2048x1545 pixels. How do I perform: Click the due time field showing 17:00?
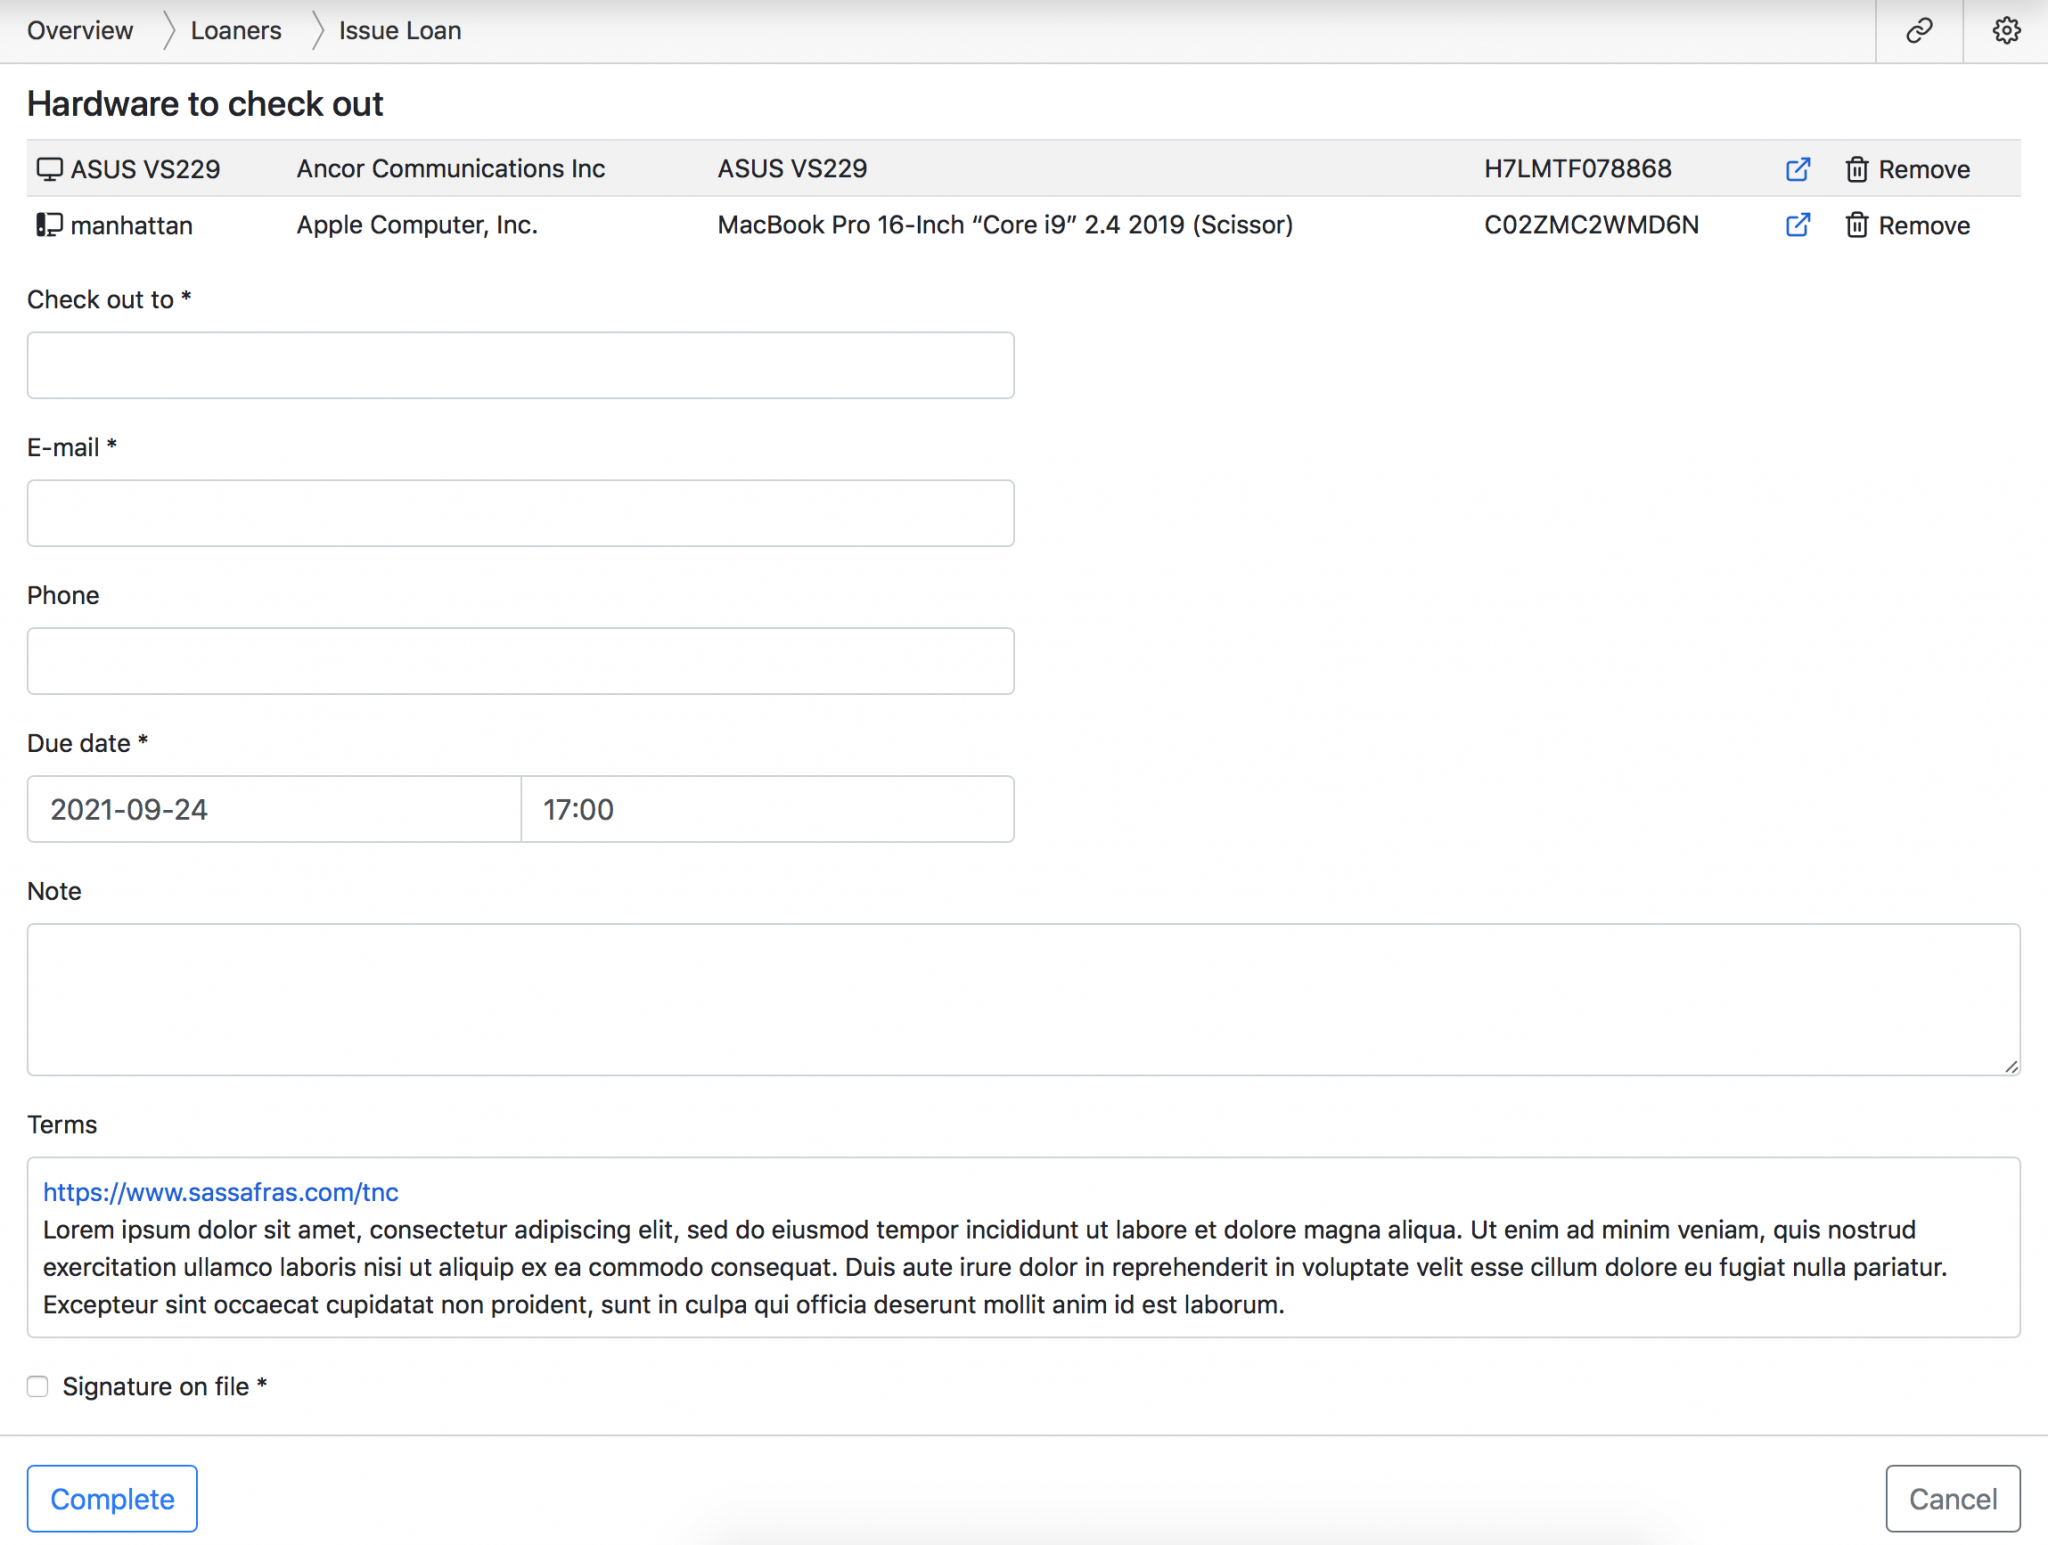tap(766, 809)
